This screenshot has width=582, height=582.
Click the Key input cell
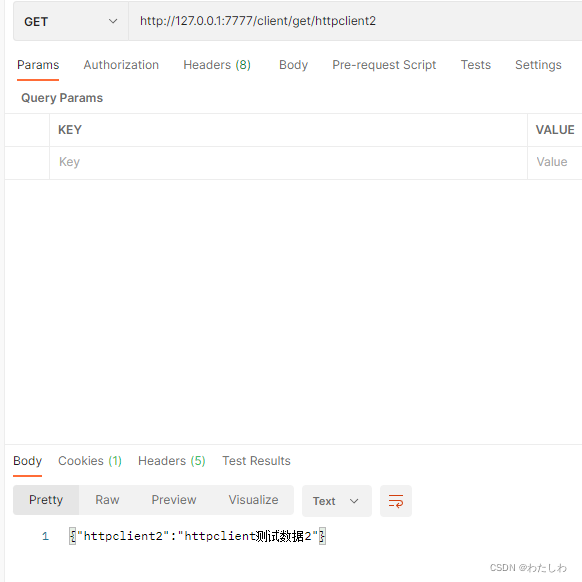[x=288, y=163]
